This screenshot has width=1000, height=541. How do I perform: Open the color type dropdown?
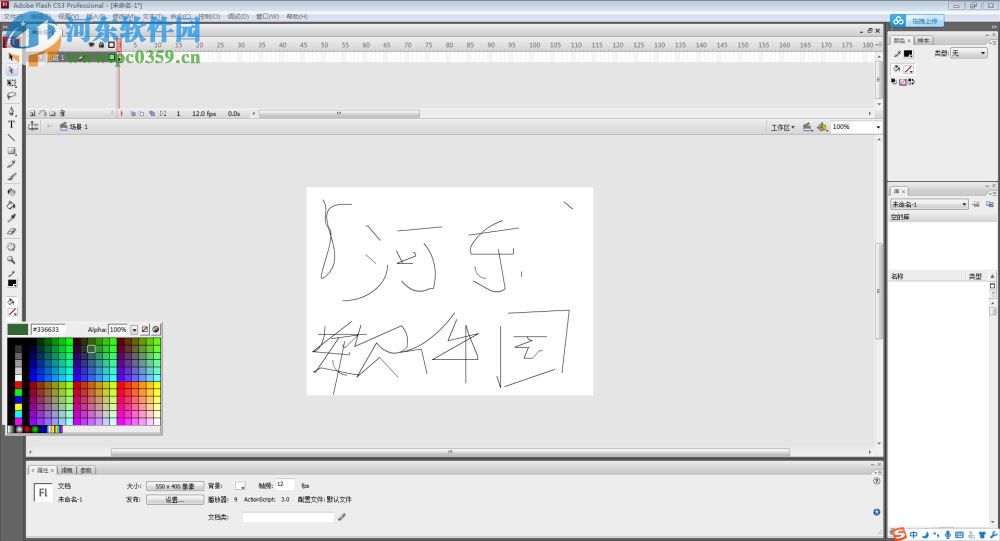click(969, 53)
